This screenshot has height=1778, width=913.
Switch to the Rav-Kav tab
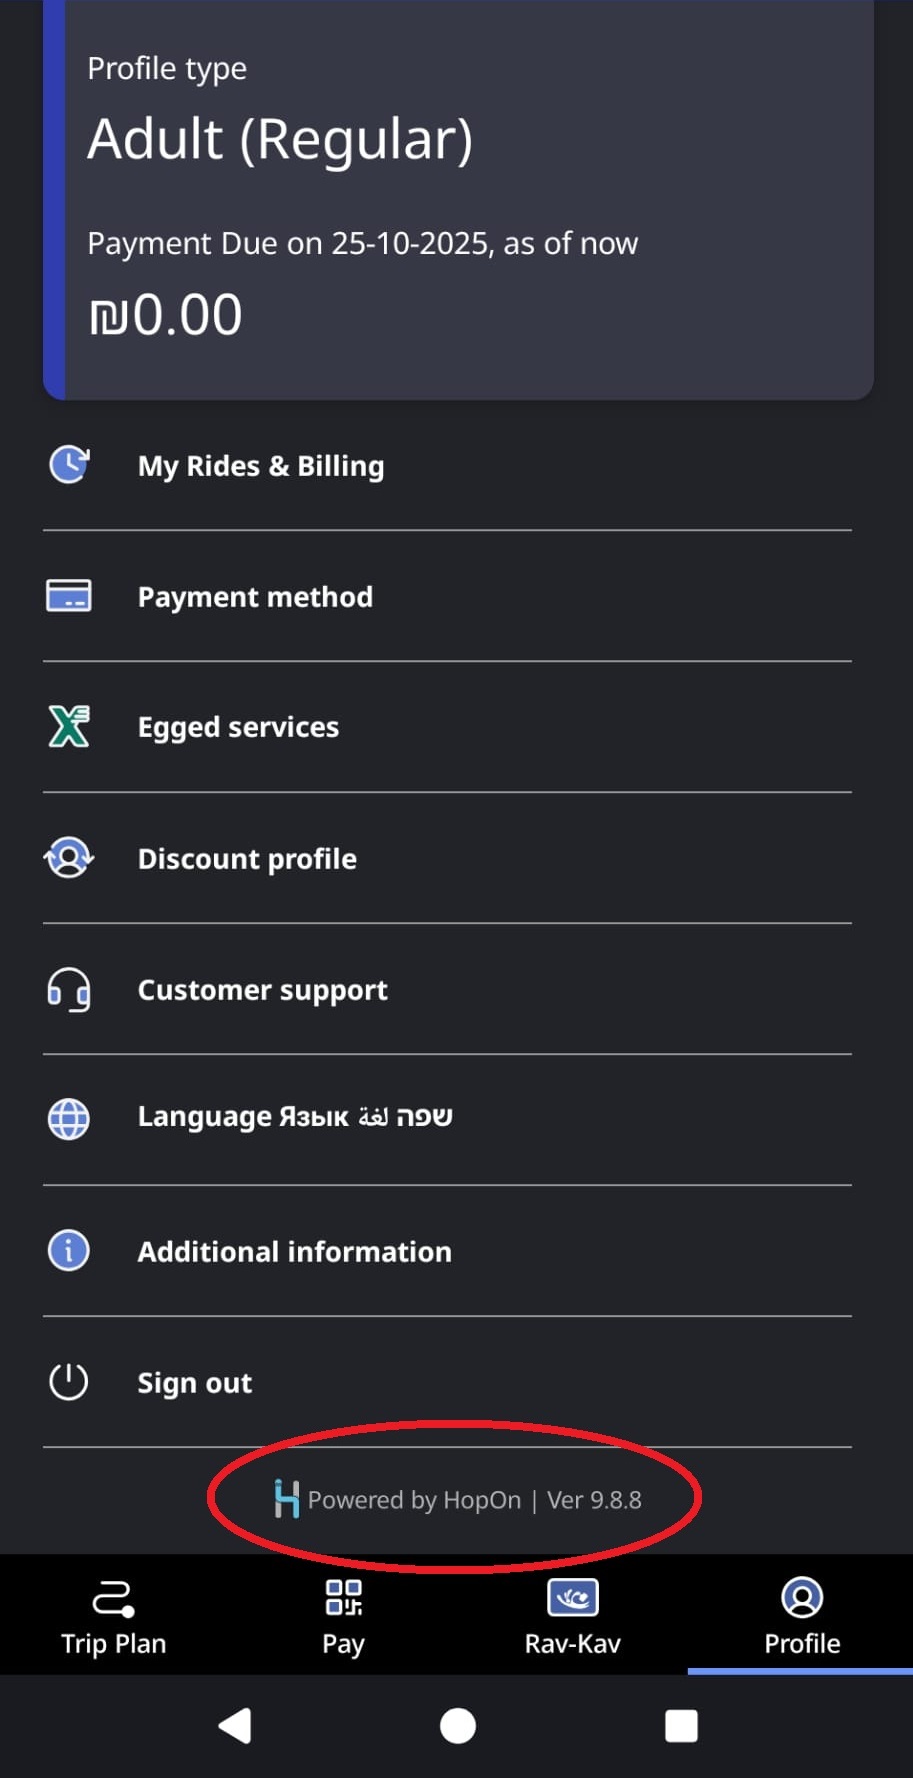572,1615
